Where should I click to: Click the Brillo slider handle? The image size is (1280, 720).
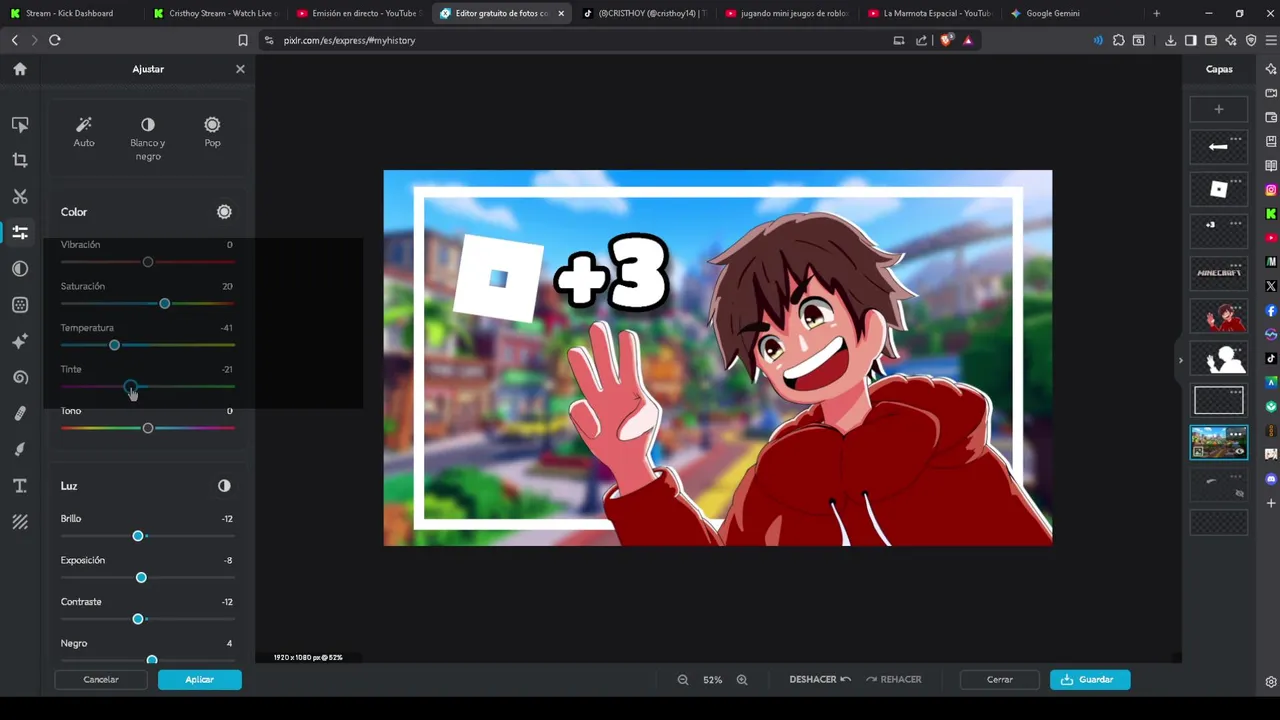pyautogui.click(x=138, y=536)
